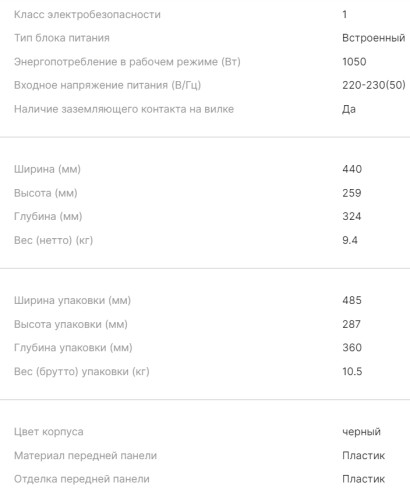The width and height of the screenshot is (410, 500).
Task: Select the 'черный' body color value
Action: 361,432
